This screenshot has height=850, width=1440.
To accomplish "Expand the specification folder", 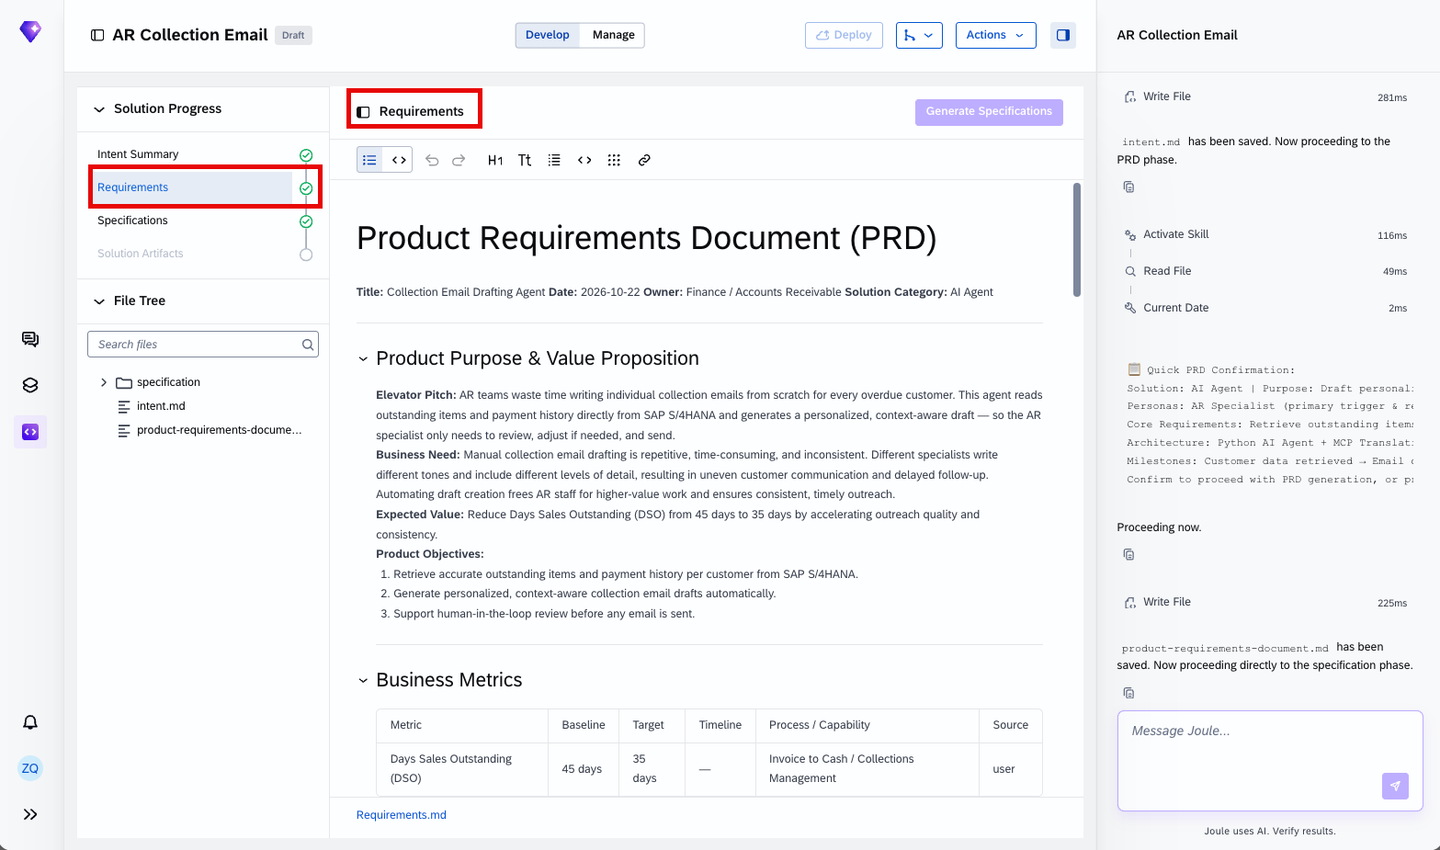I will click(104, 382).
